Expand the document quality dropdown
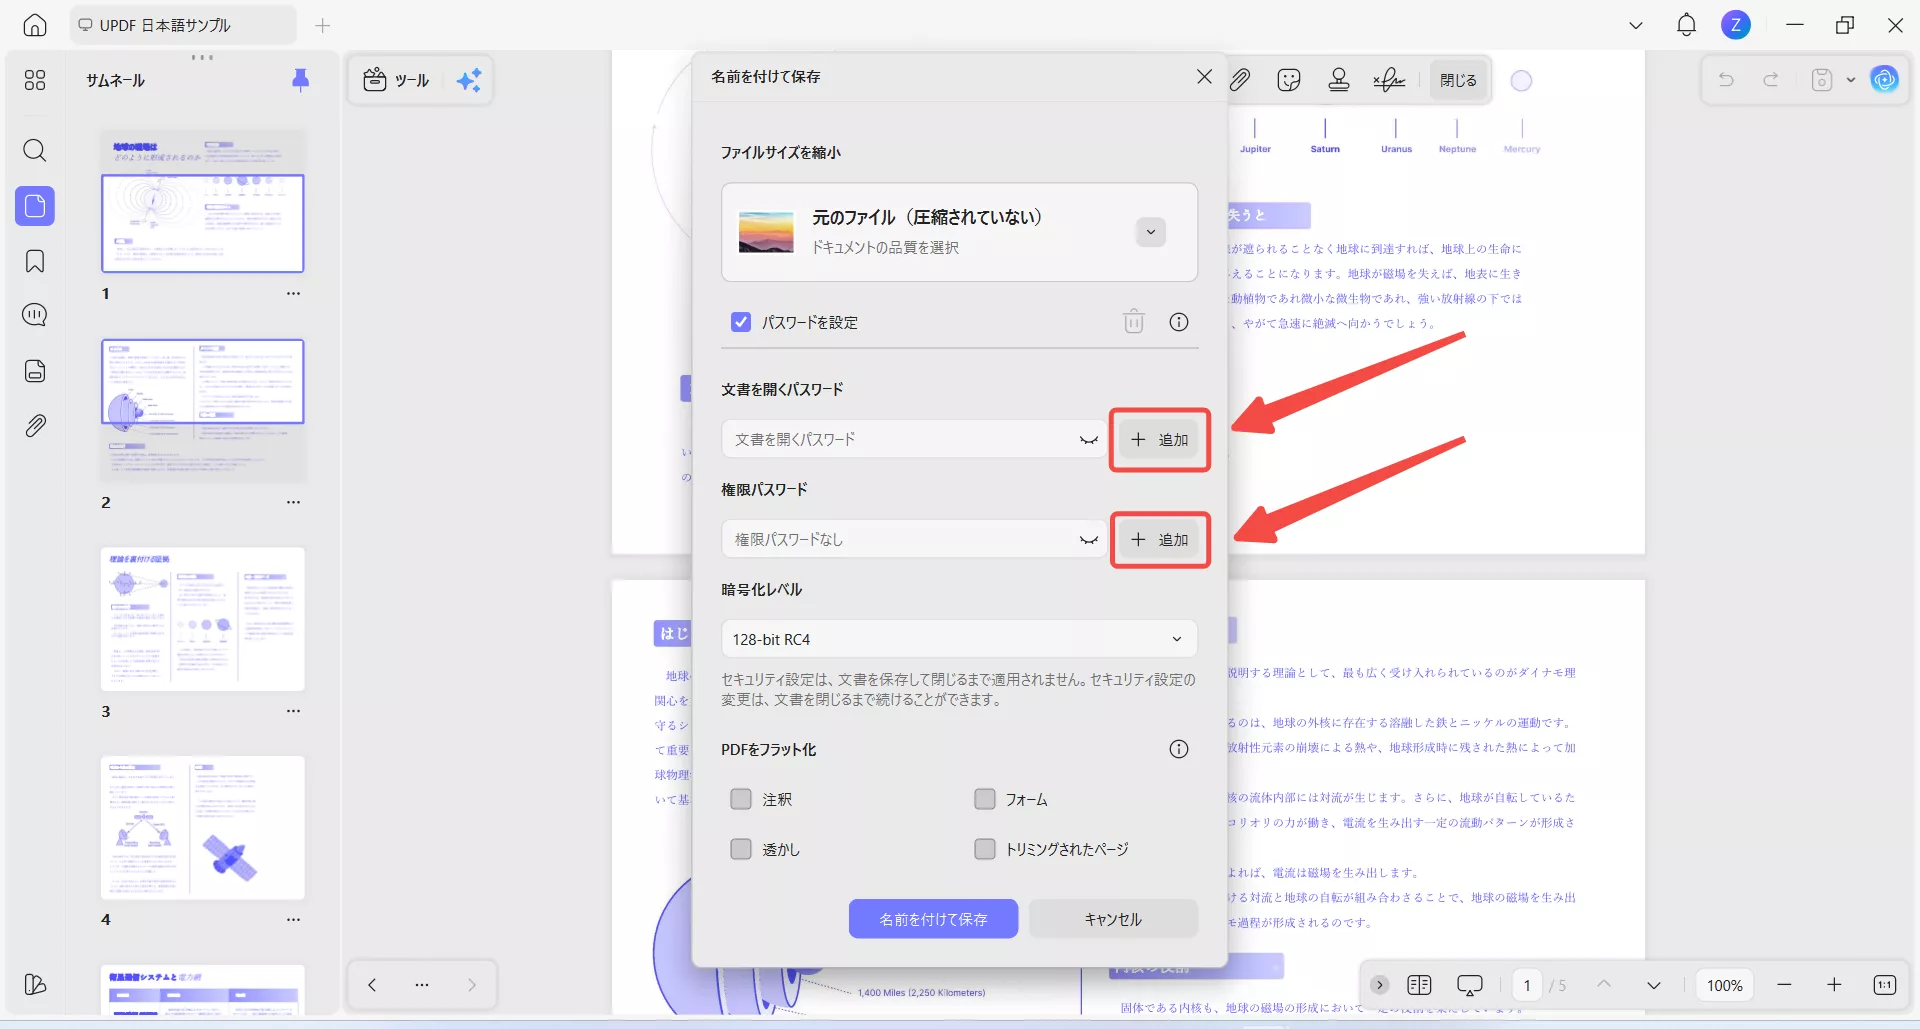This screenshot has height=1029, width=1920. click(1149, 231)
